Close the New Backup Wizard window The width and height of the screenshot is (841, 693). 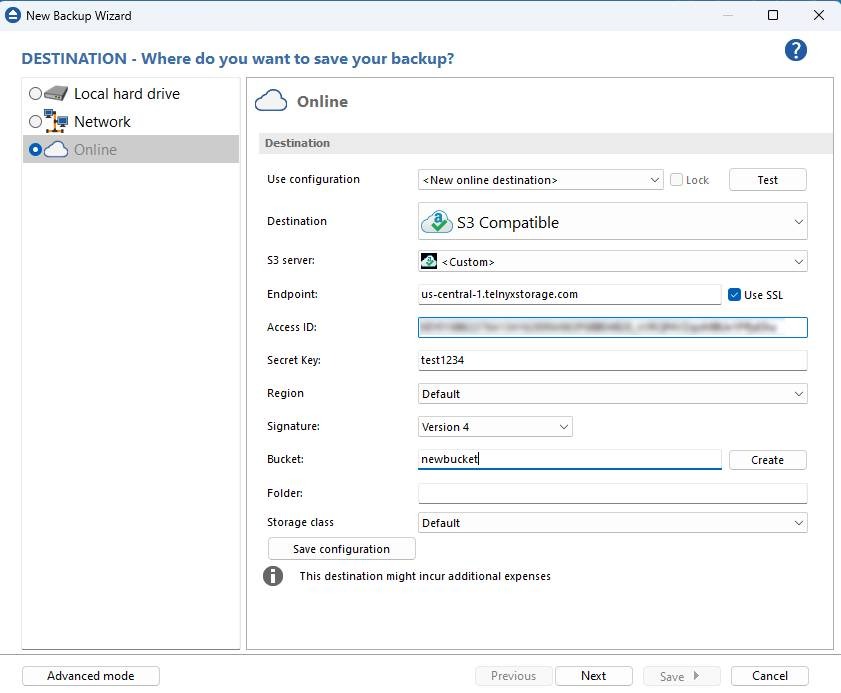click(818, 15)
